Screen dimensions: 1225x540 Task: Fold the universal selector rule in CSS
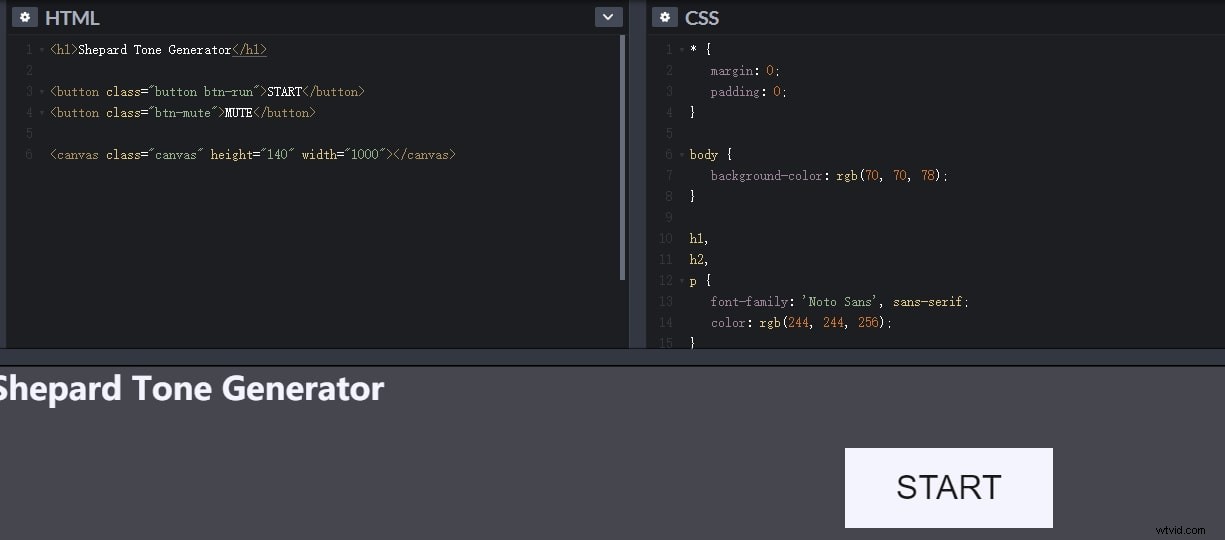coord(682,50)
